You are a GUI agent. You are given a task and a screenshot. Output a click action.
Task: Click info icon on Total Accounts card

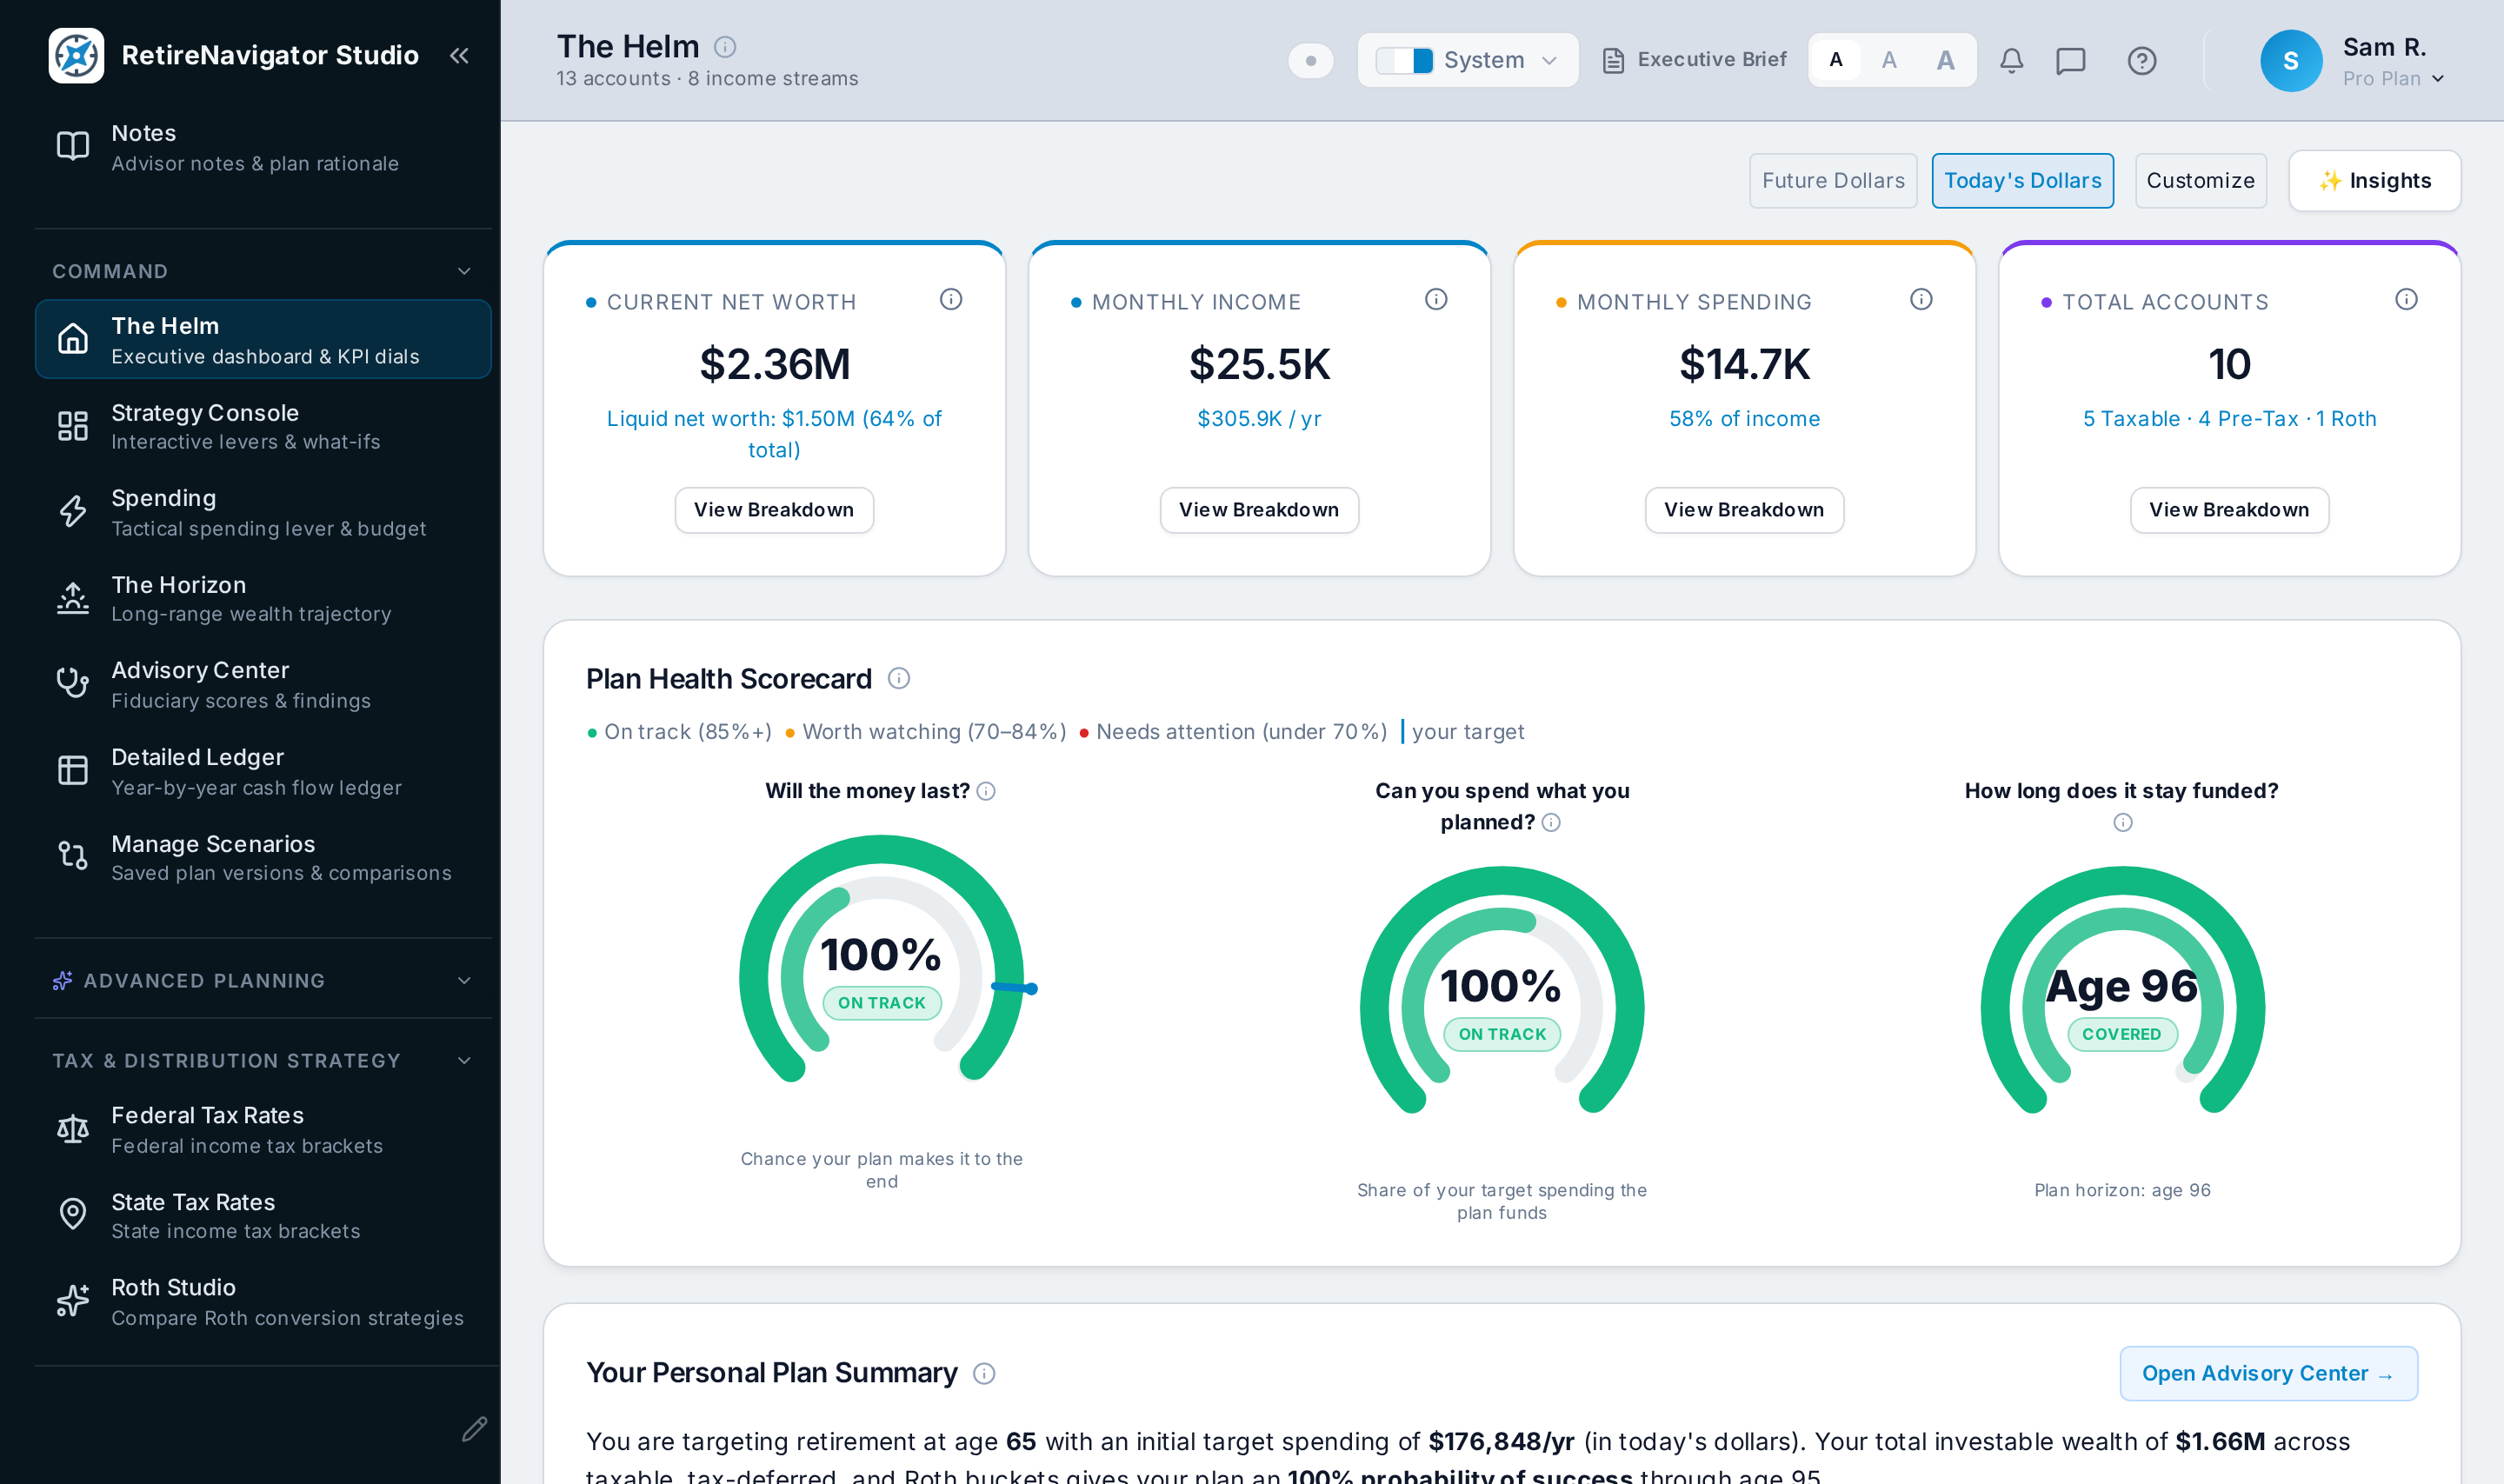tap(2406, 299)
